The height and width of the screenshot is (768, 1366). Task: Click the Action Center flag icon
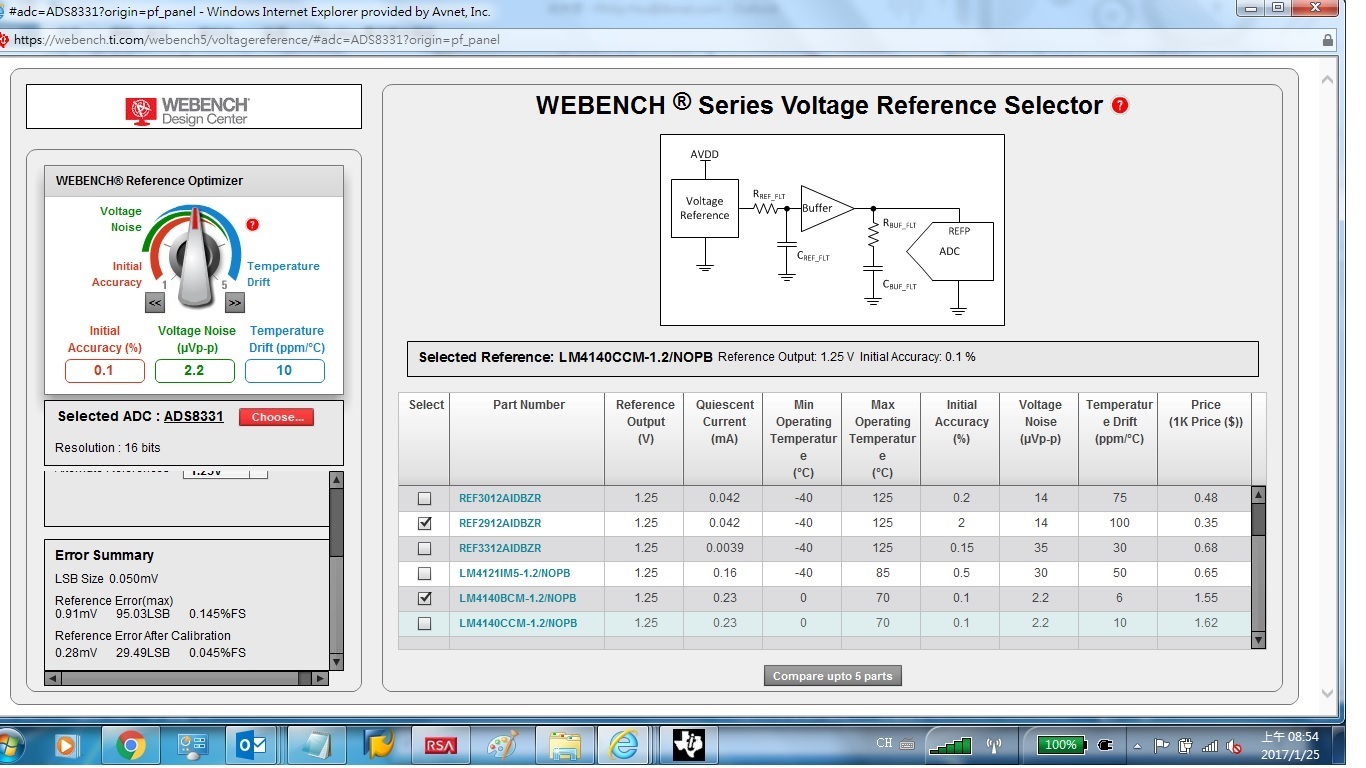1162,745
